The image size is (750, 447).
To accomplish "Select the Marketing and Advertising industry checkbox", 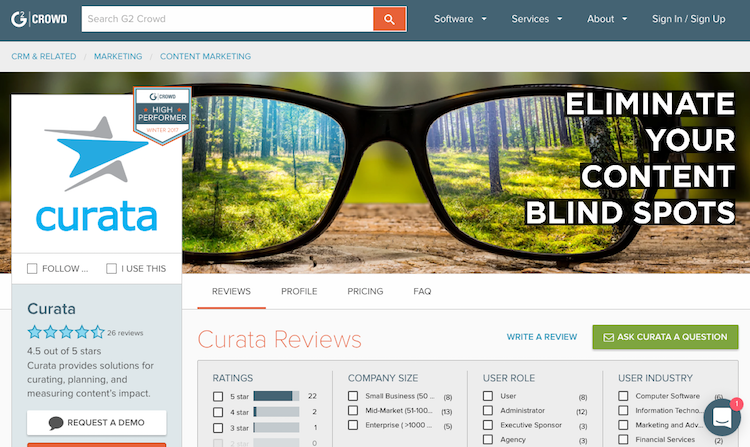I will click(x=623, y=425).
